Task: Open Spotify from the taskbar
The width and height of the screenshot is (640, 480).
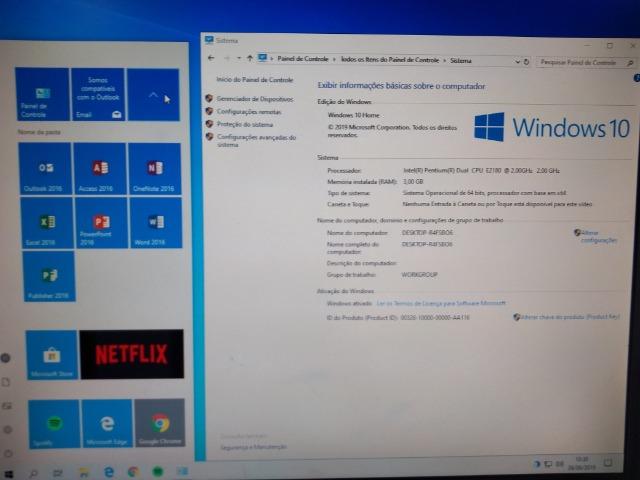Action: 158,472
